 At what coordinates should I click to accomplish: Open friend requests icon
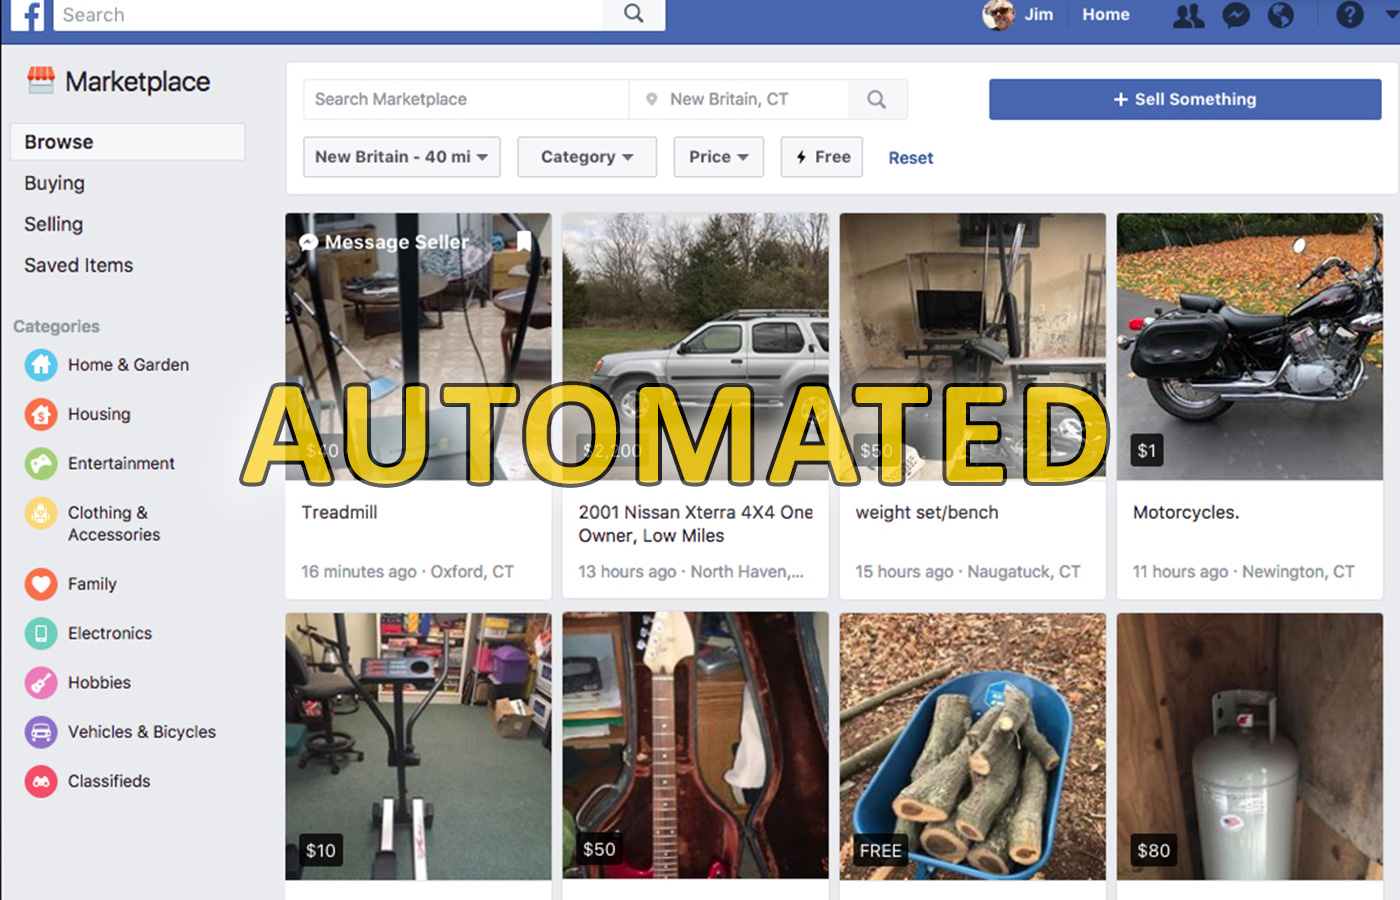(1188, 15)
